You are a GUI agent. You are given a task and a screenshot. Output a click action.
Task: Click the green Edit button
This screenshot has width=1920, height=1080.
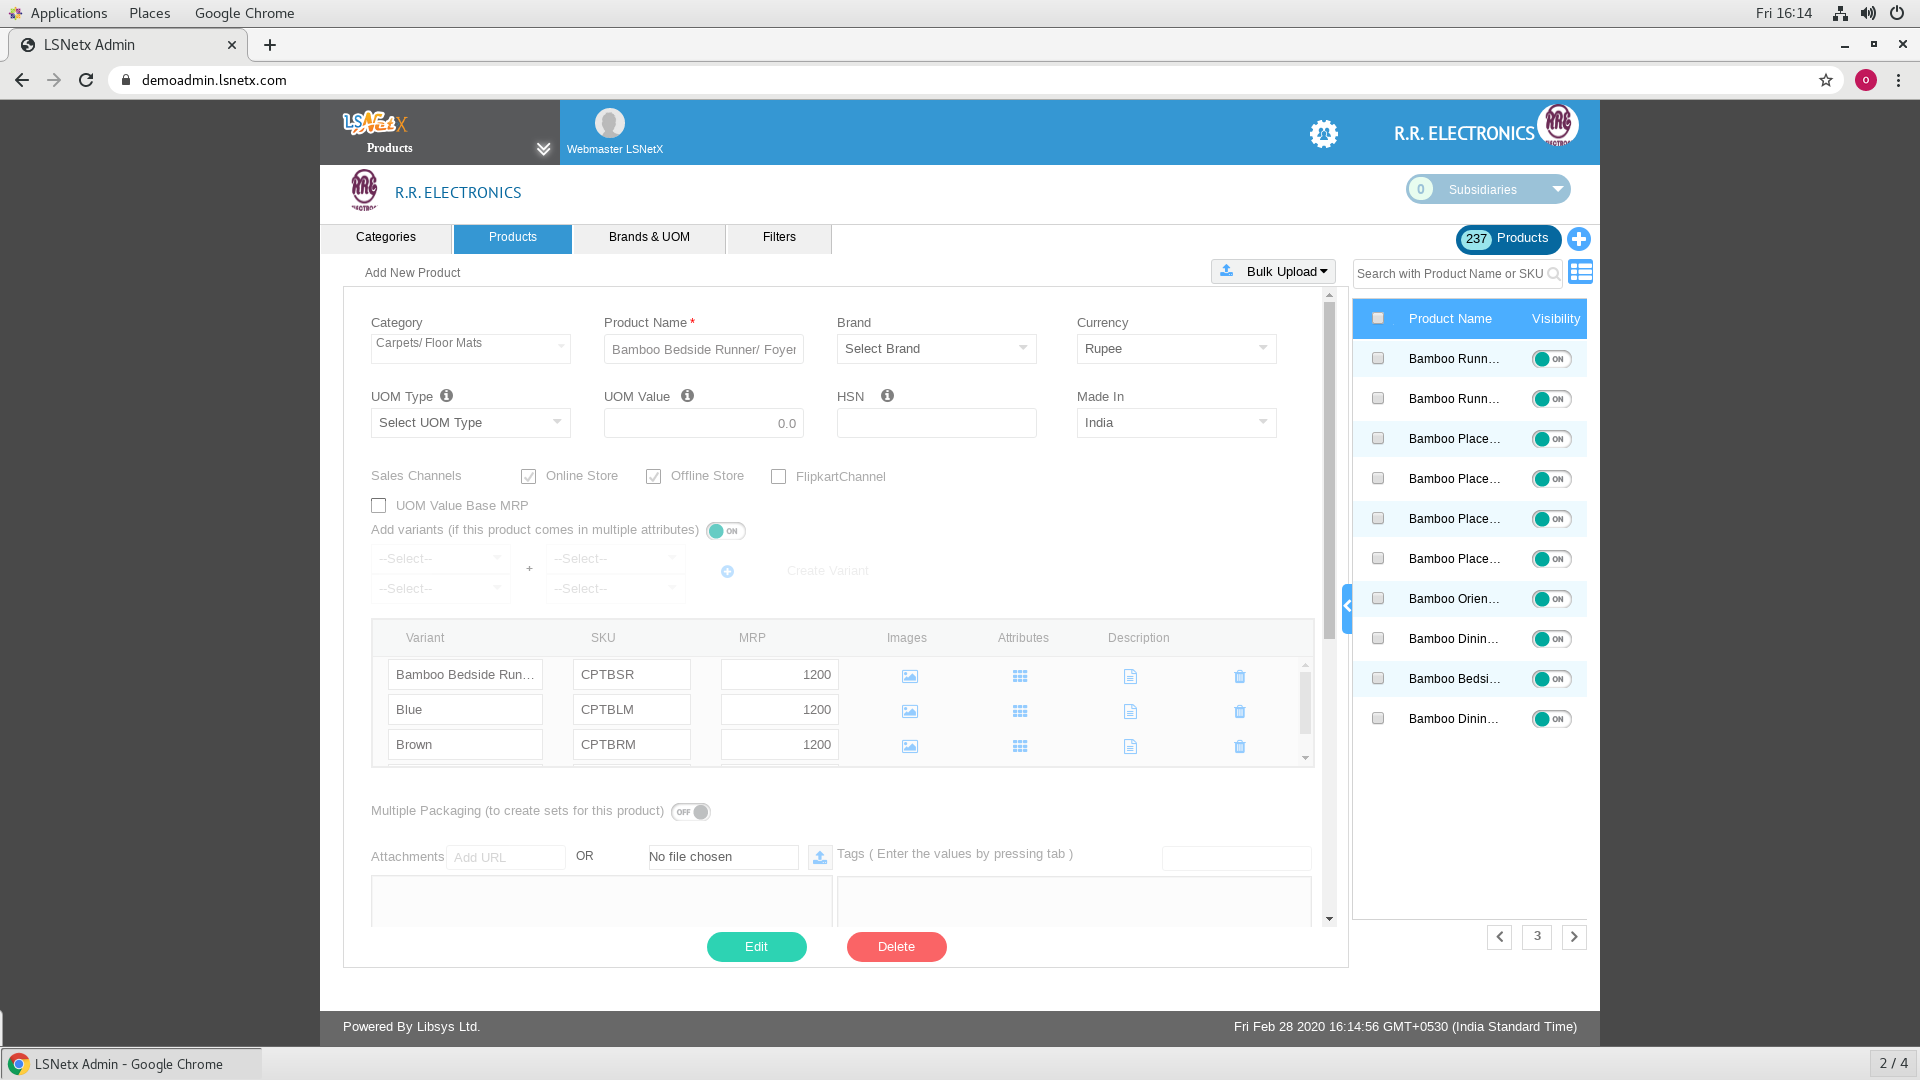point(756,947)
